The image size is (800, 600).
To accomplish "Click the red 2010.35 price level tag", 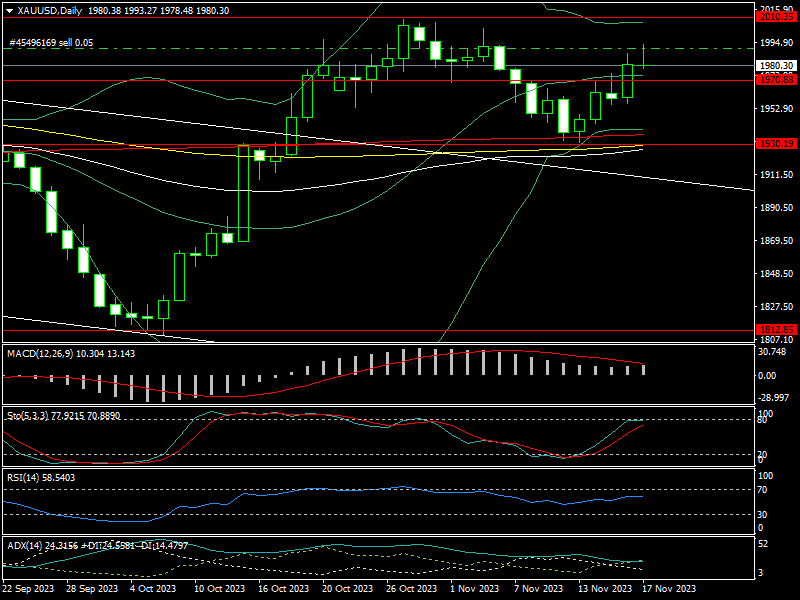I will click(776, 17).
